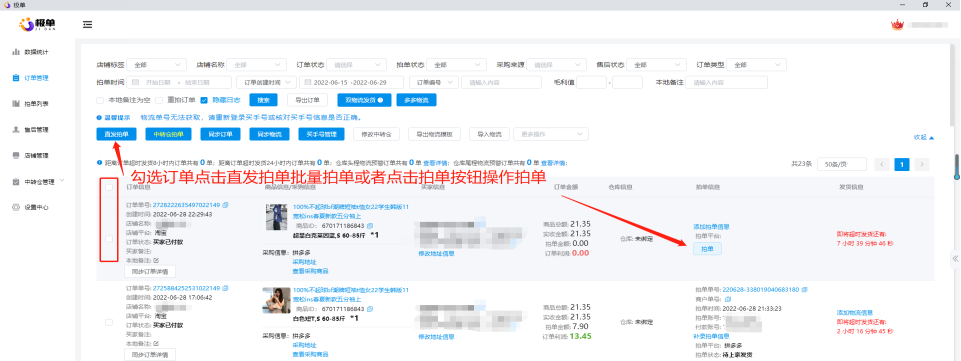Open 设置中心 in the sidebar
961x361 pixels.
tap(36, 207)
